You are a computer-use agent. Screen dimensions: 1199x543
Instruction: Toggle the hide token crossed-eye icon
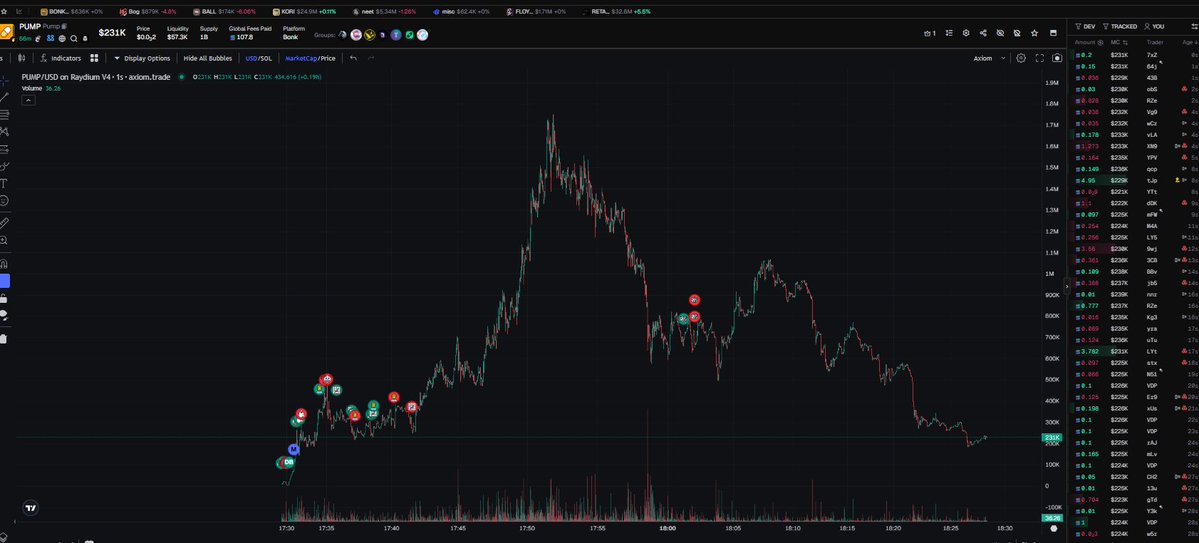(1000, 33)
